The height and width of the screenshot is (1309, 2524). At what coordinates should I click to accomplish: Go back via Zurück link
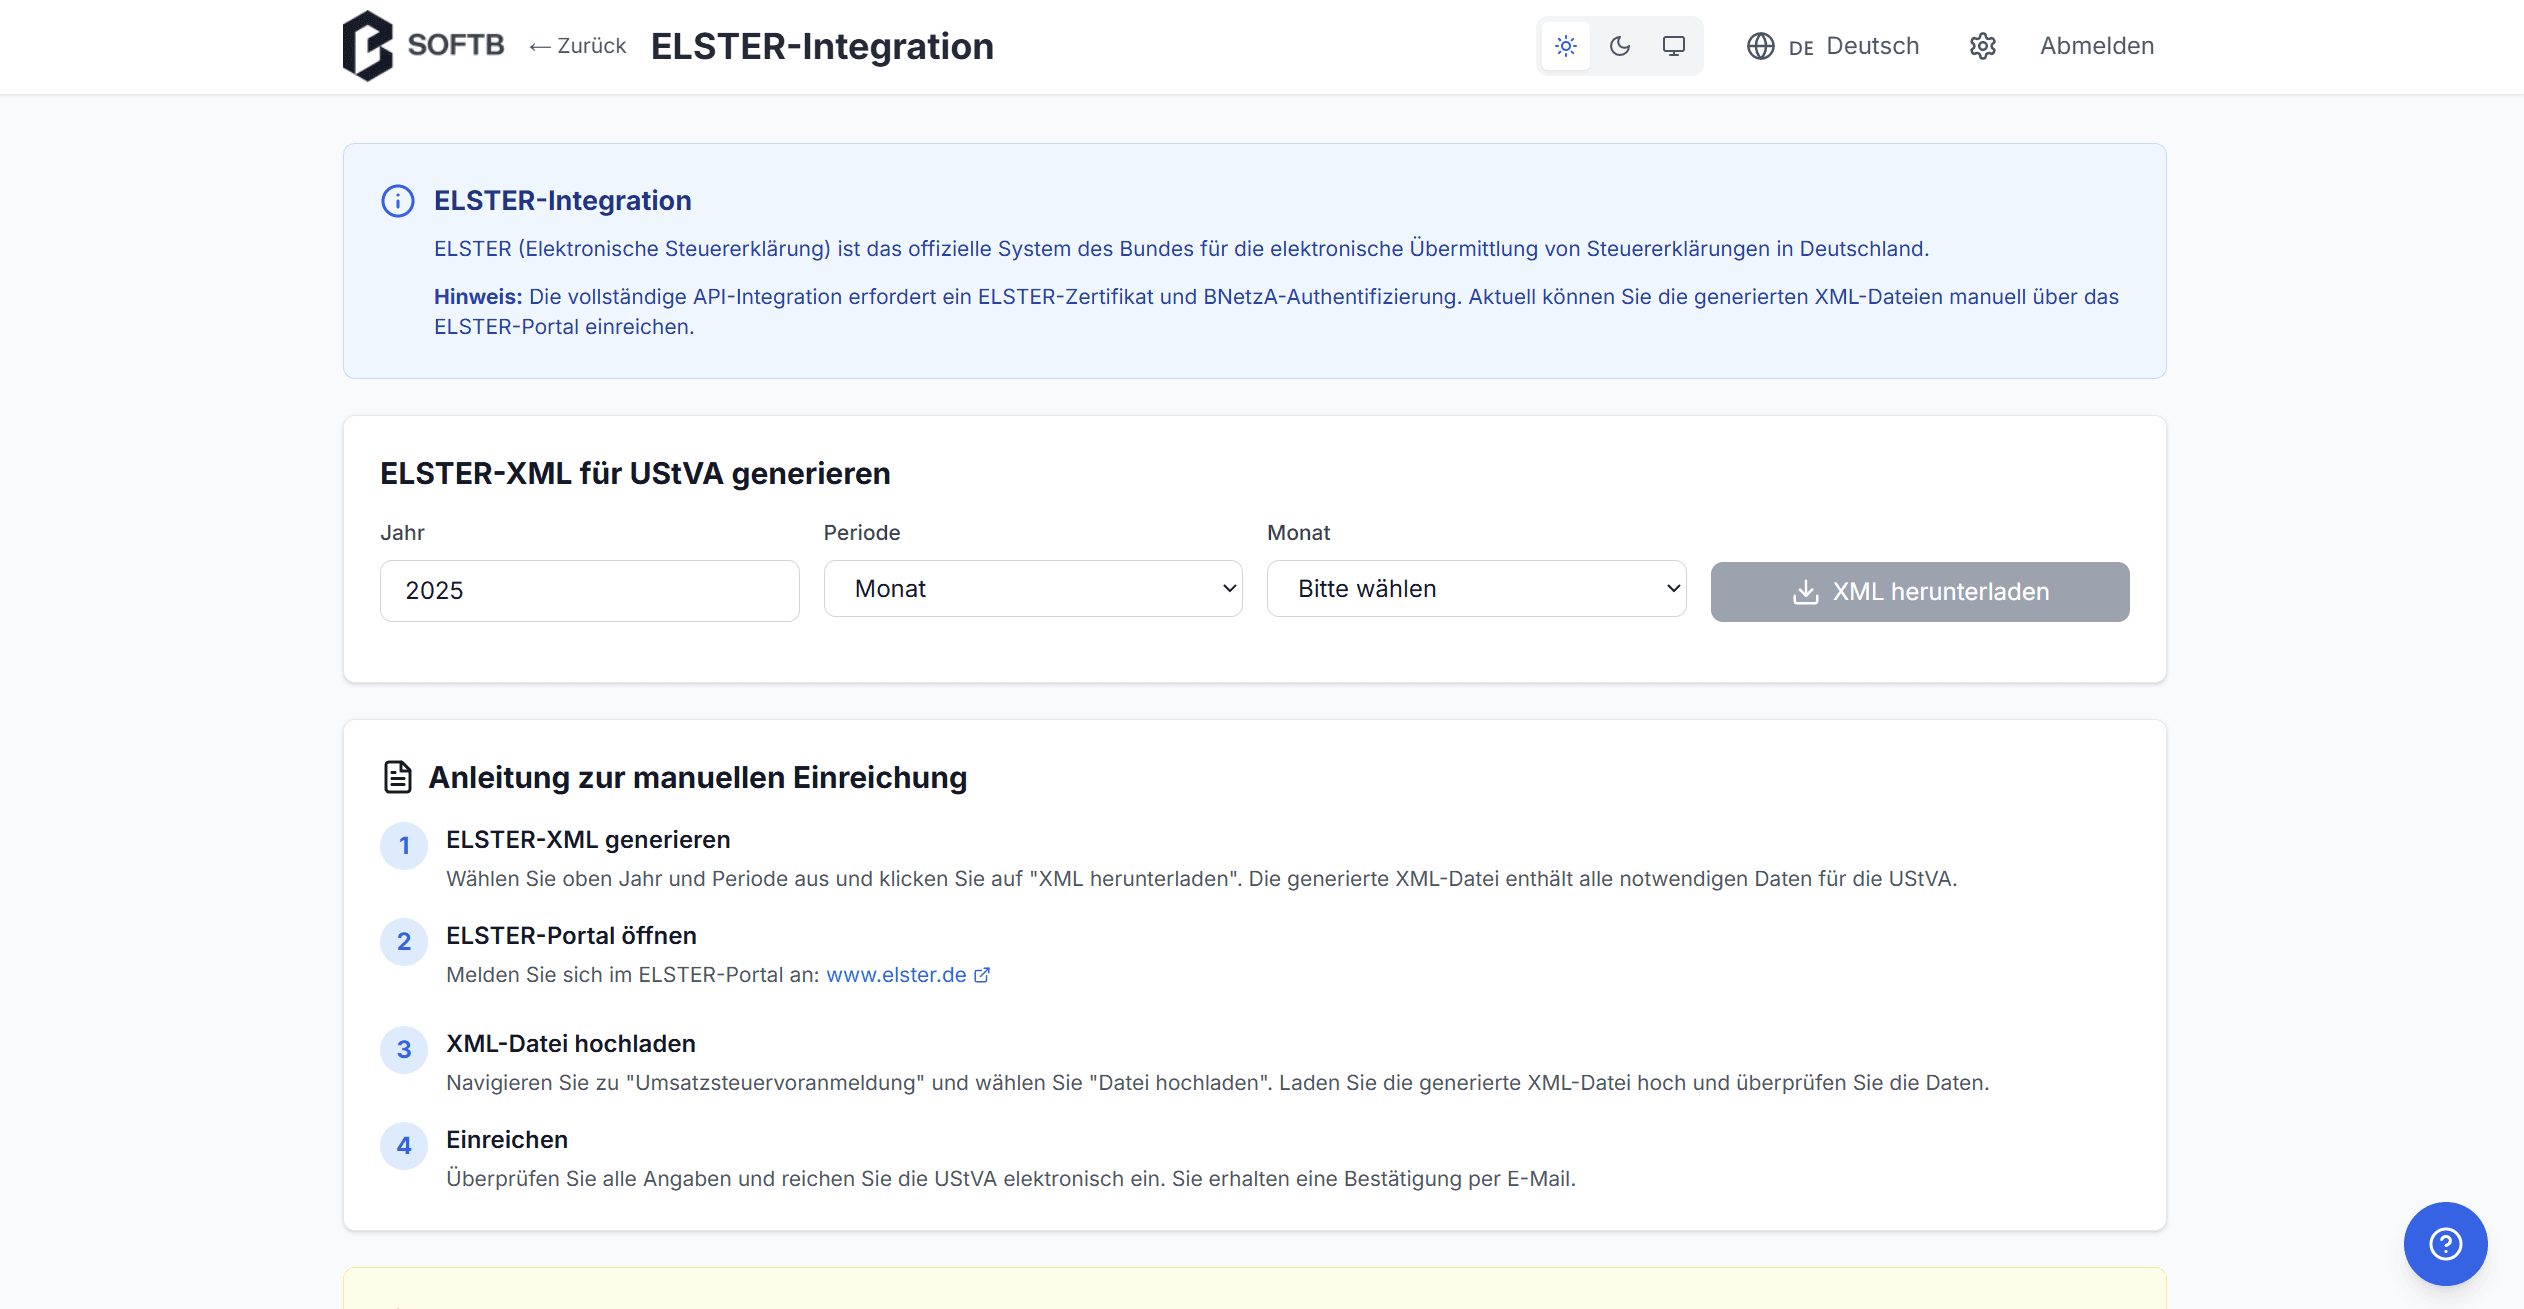pos(578,46)
